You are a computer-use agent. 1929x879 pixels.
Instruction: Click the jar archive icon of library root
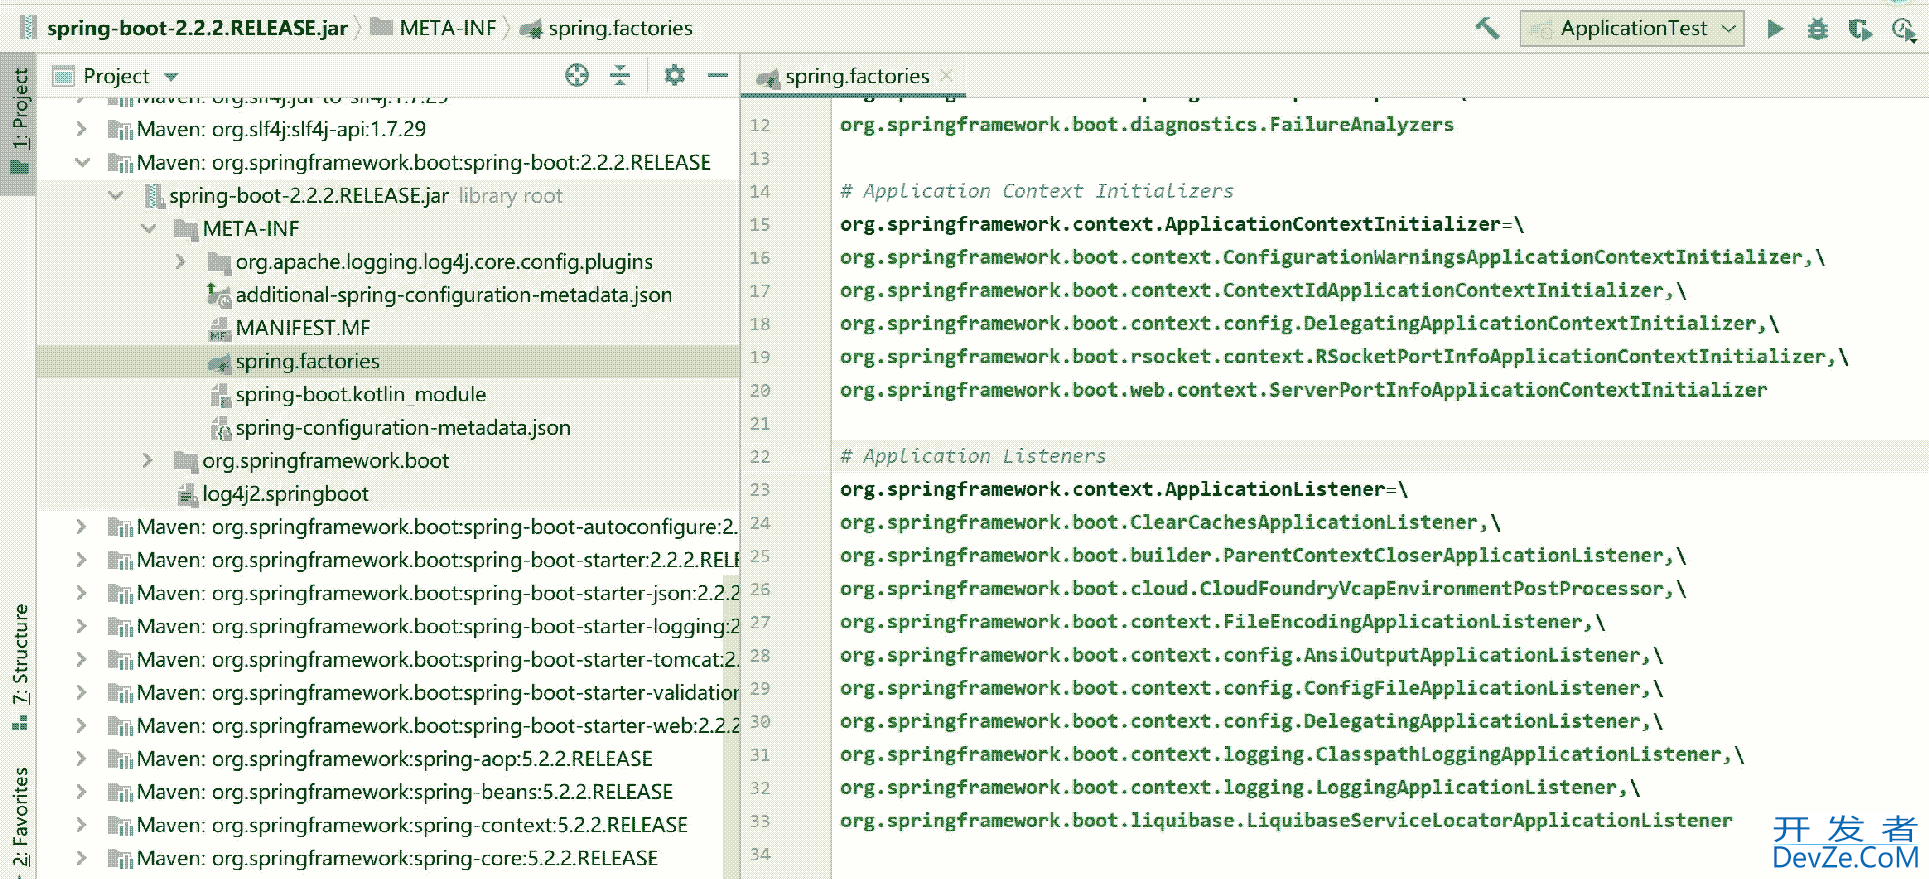click(x=154, y=196)
